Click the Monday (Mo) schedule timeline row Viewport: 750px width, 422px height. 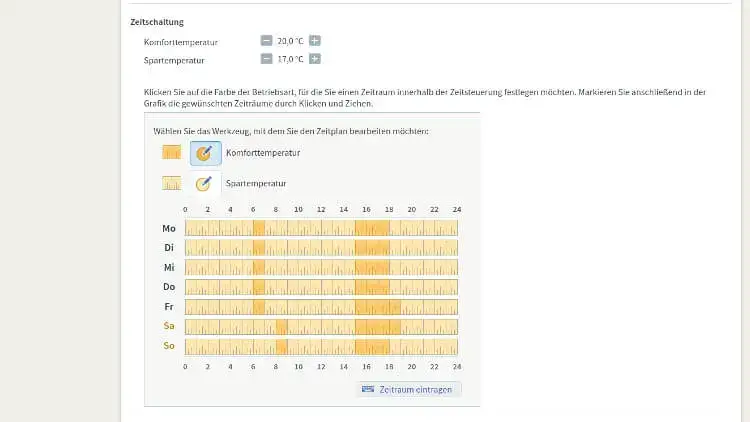[321, 228]
